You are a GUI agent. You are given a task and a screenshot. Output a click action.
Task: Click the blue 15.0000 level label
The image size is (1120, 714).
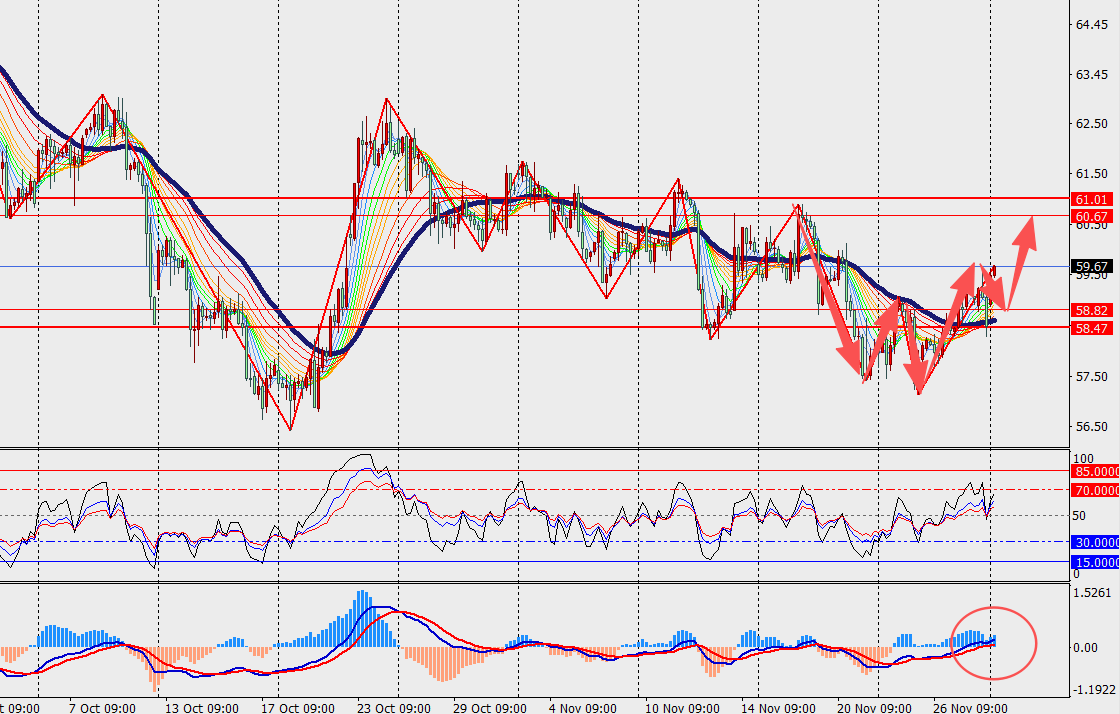point(1095,562)
